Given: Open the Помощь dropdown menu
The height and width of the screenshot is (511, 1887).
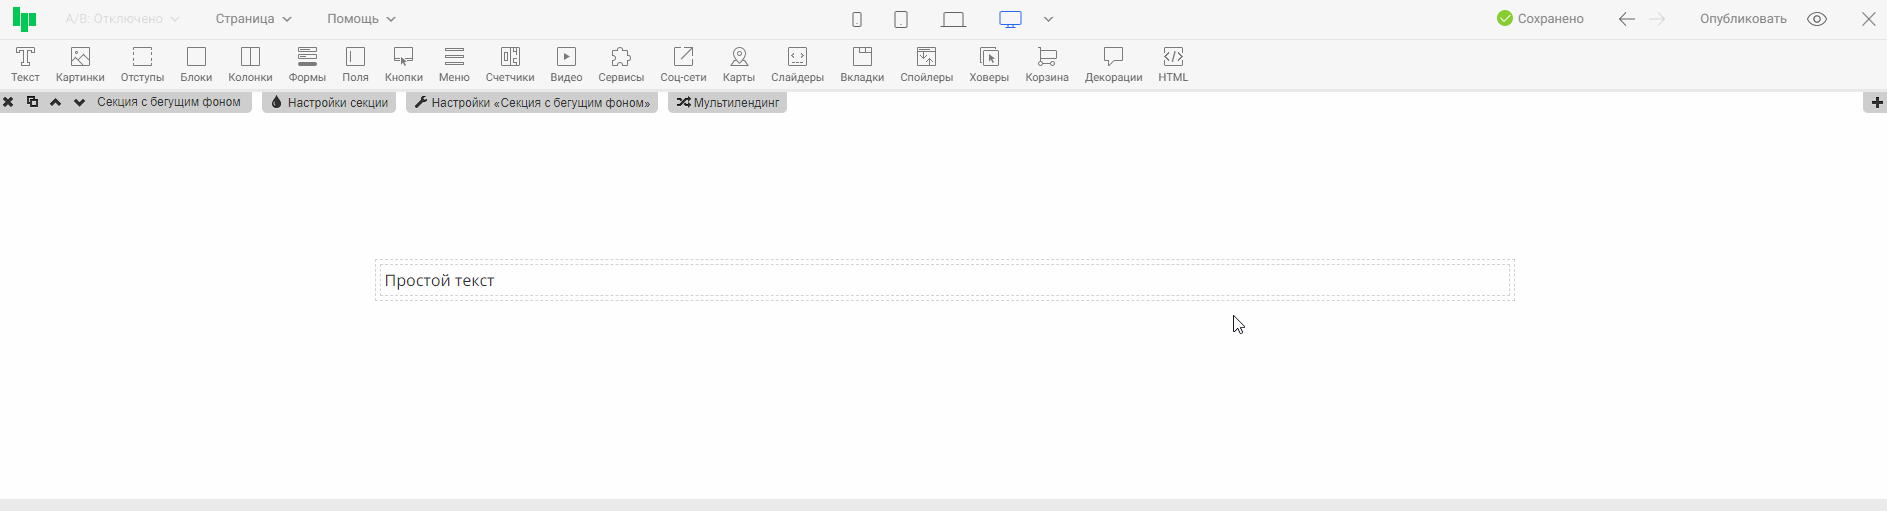Looking at the screenshot, I should point(361,19).
